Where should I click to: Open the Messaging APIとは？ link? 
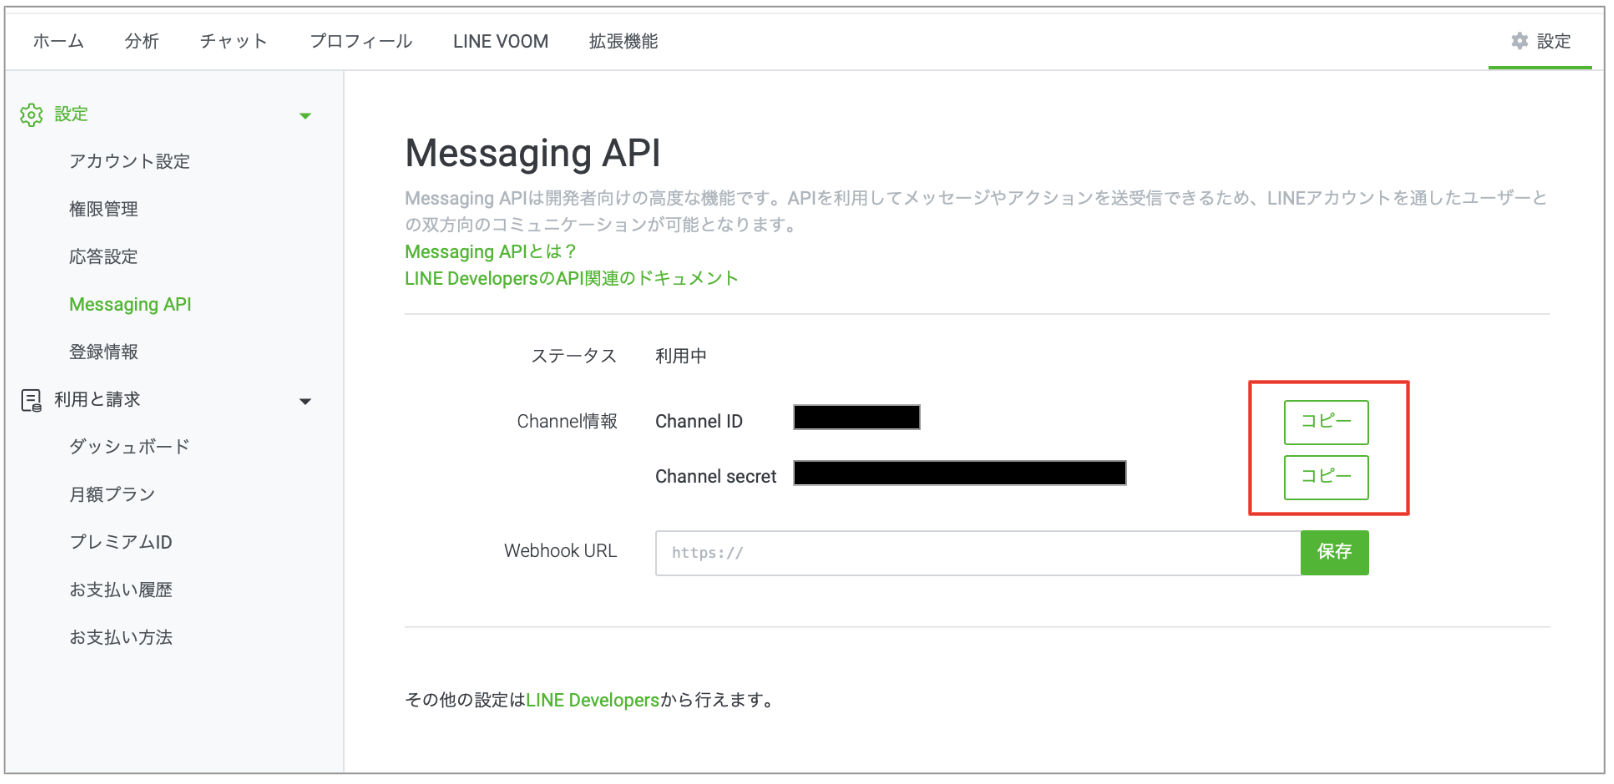[491, 252]
